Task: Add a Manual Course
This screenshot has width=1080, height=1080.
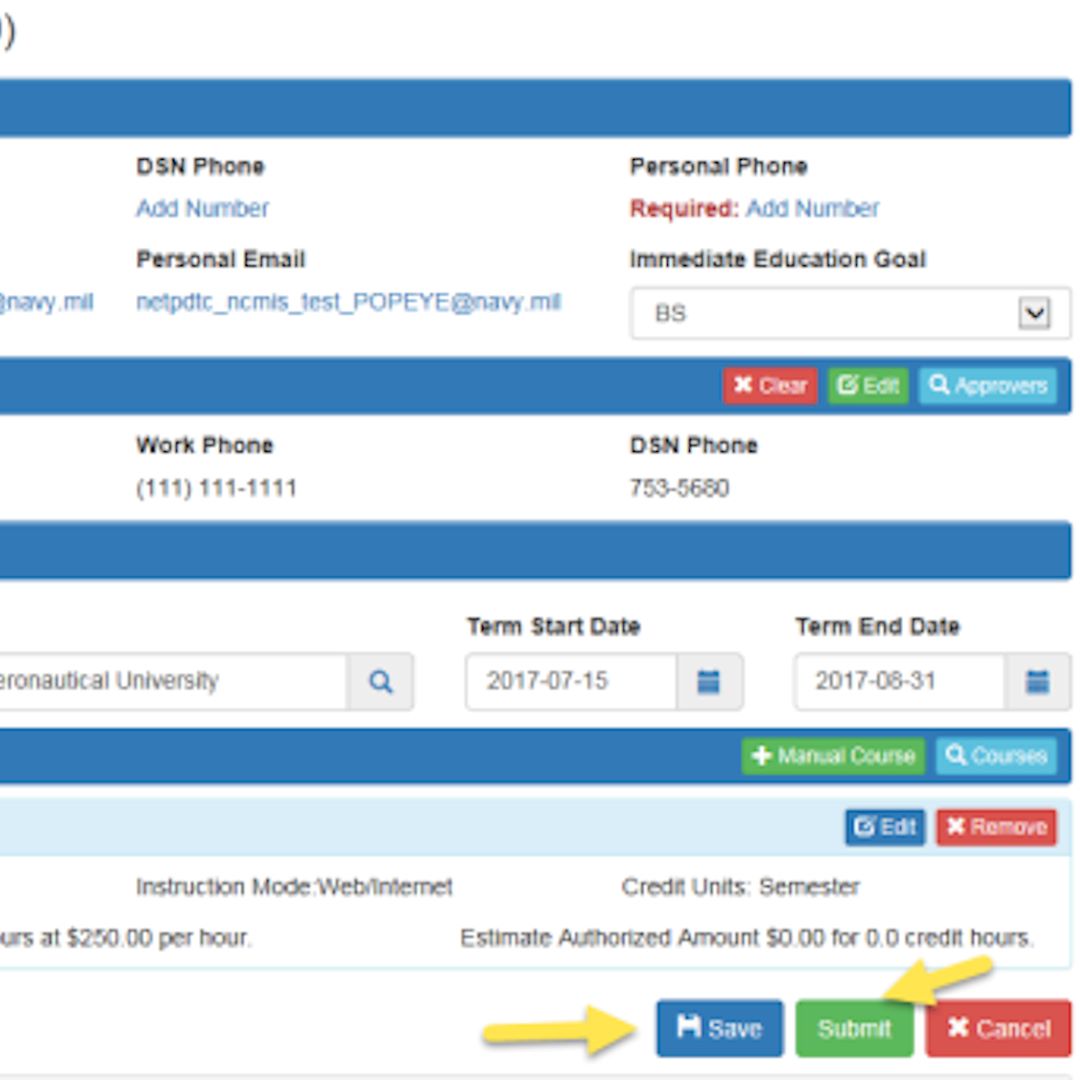Action: click(833, 756)
